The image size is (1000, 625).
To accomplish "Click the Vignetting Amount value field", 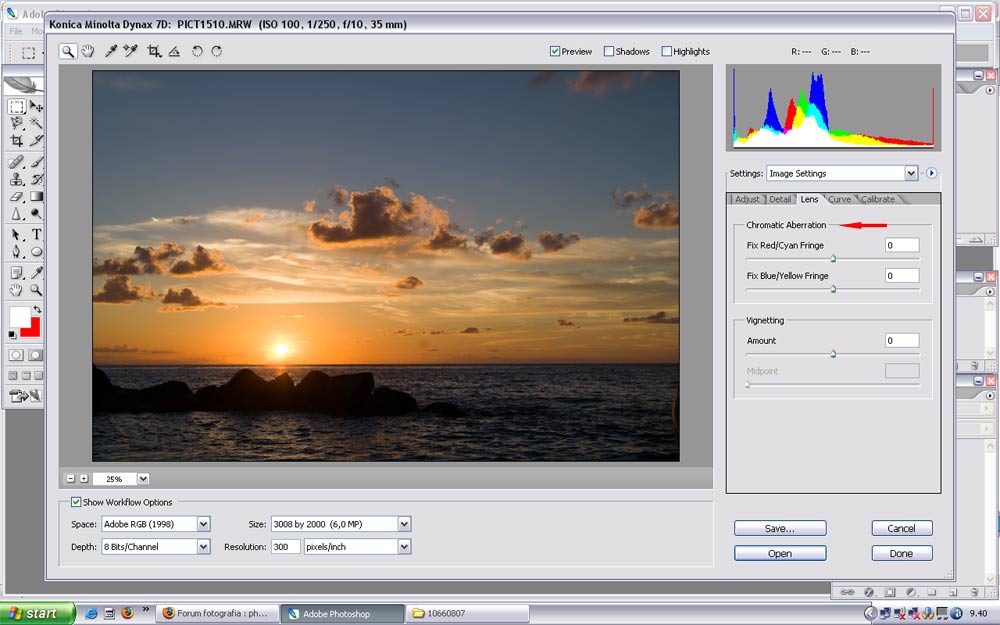I will (902, 341).
